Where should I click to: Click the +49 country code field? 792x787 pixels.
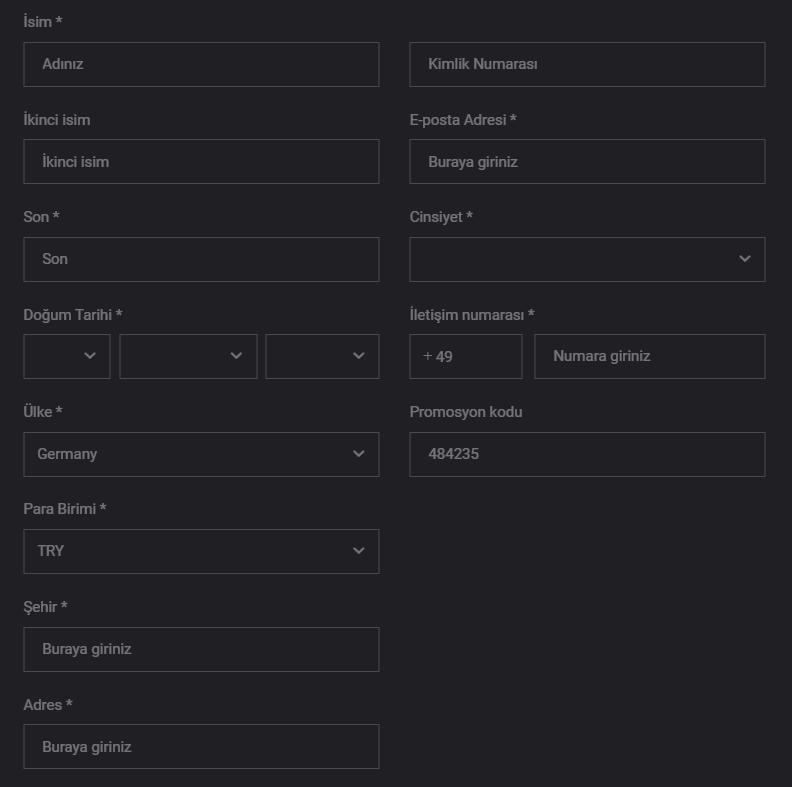point(465,356)
